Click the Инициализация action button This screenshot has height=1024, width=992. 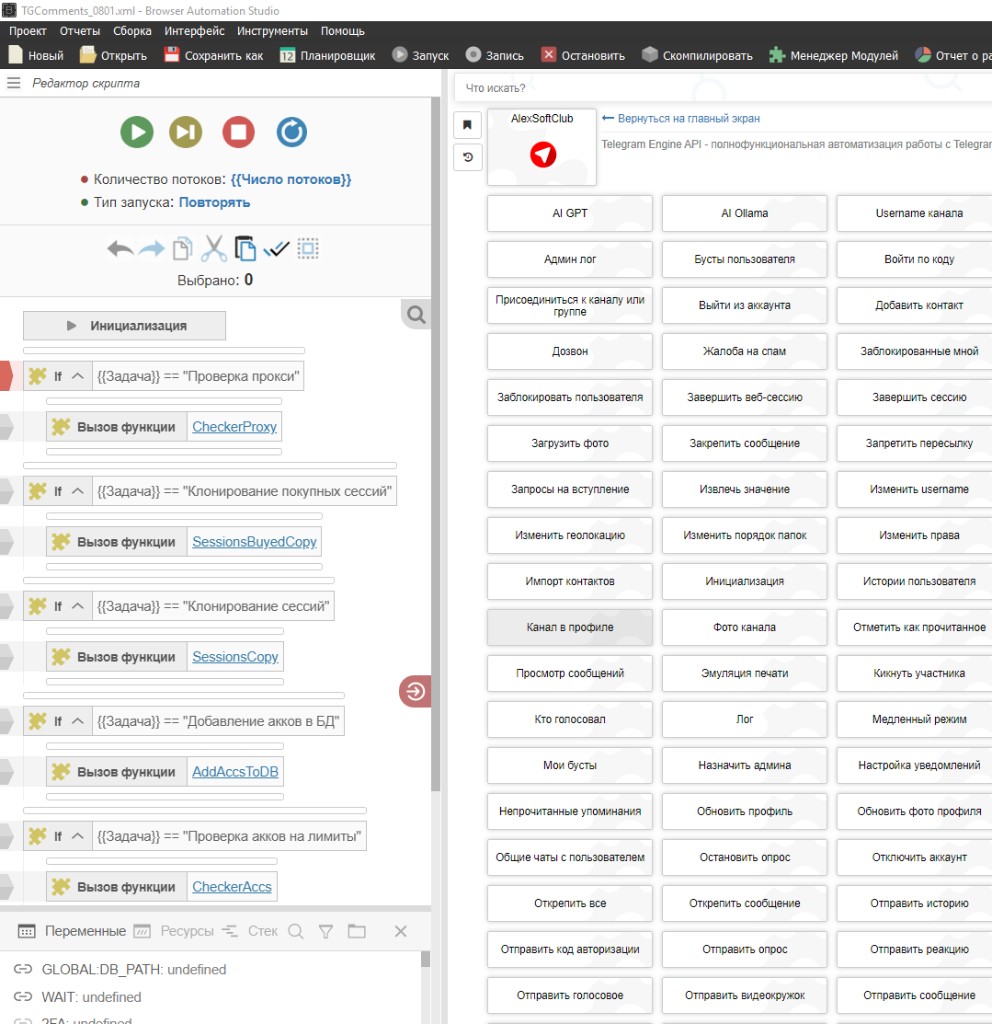[x=744, y=581]
